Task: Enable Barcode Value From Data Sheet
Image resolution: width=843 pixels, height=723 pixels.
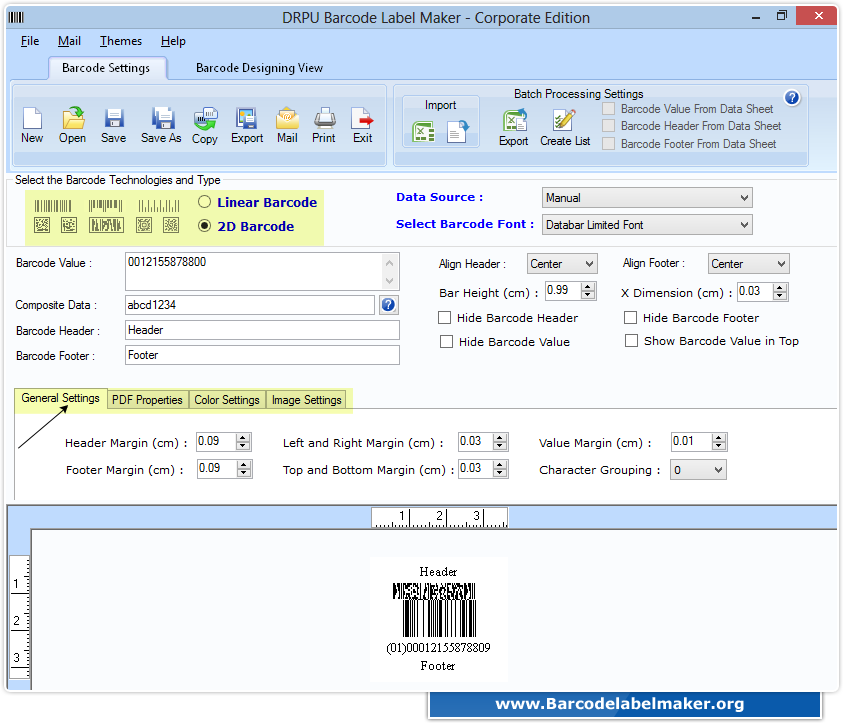Action: click(609, 109)
